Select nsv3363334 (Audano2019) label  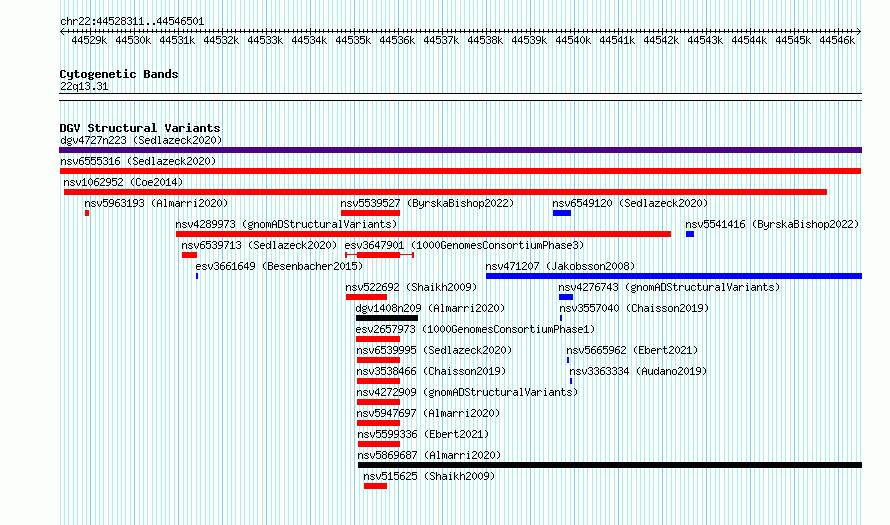[639, 371]
